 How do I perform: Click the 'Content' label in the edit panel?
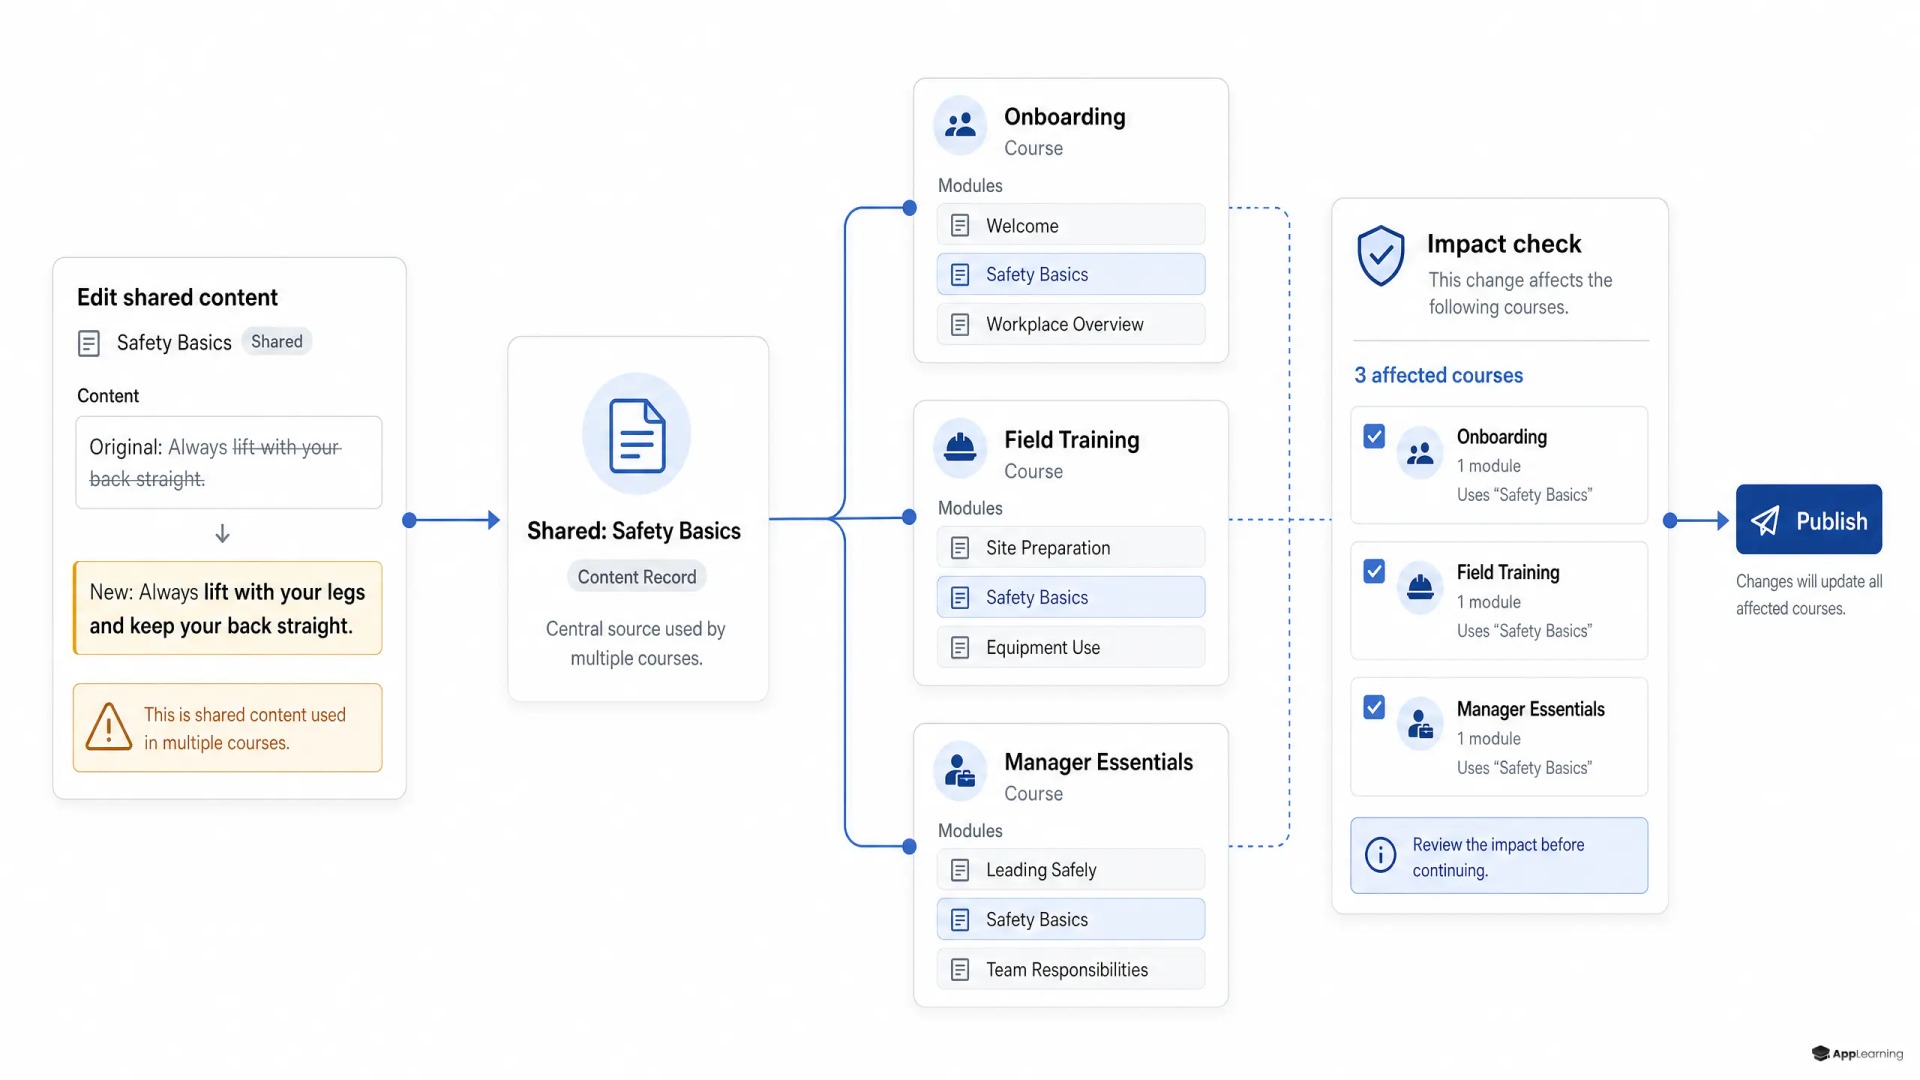click(x=108, y=396)
